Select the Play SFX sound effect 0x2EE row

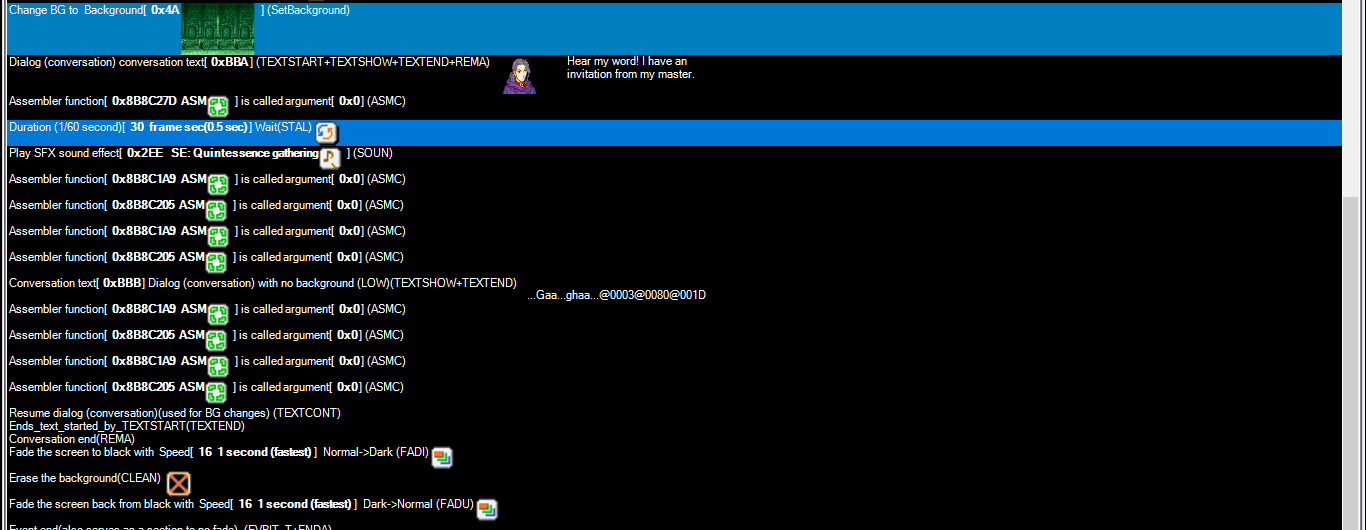pyautogui.click(x=160, y=153)
